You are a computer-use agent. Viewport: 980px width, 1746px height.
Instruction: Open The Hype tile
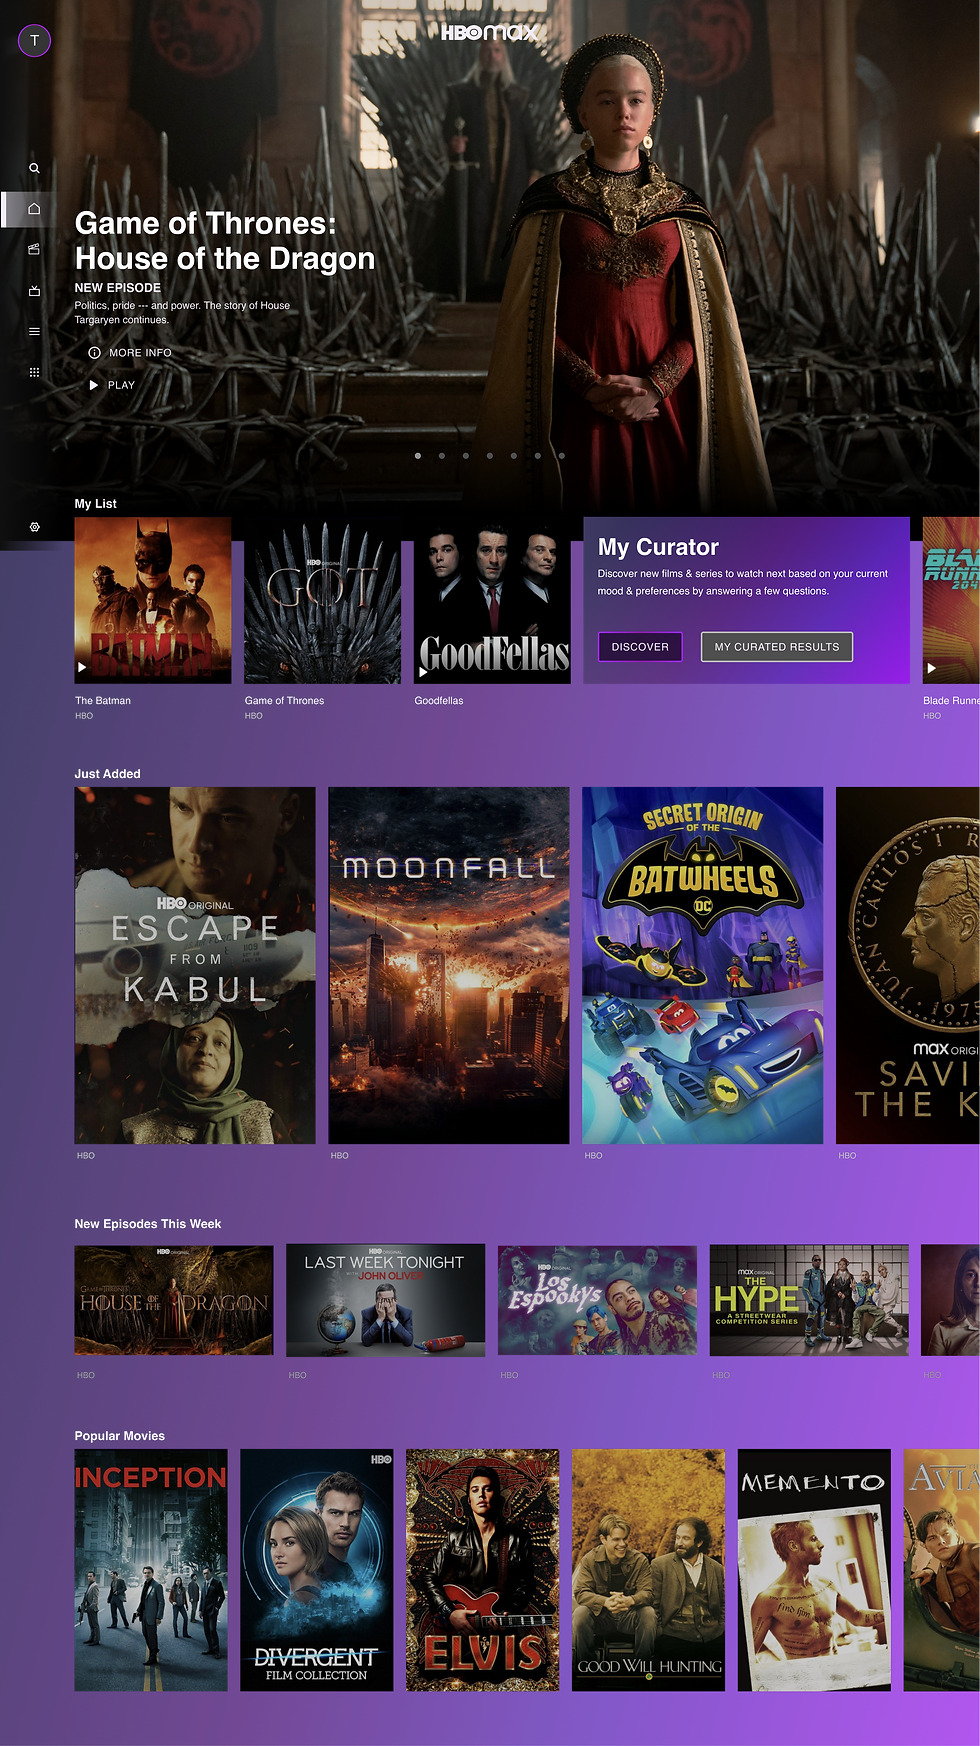(x=809, y=1300)
